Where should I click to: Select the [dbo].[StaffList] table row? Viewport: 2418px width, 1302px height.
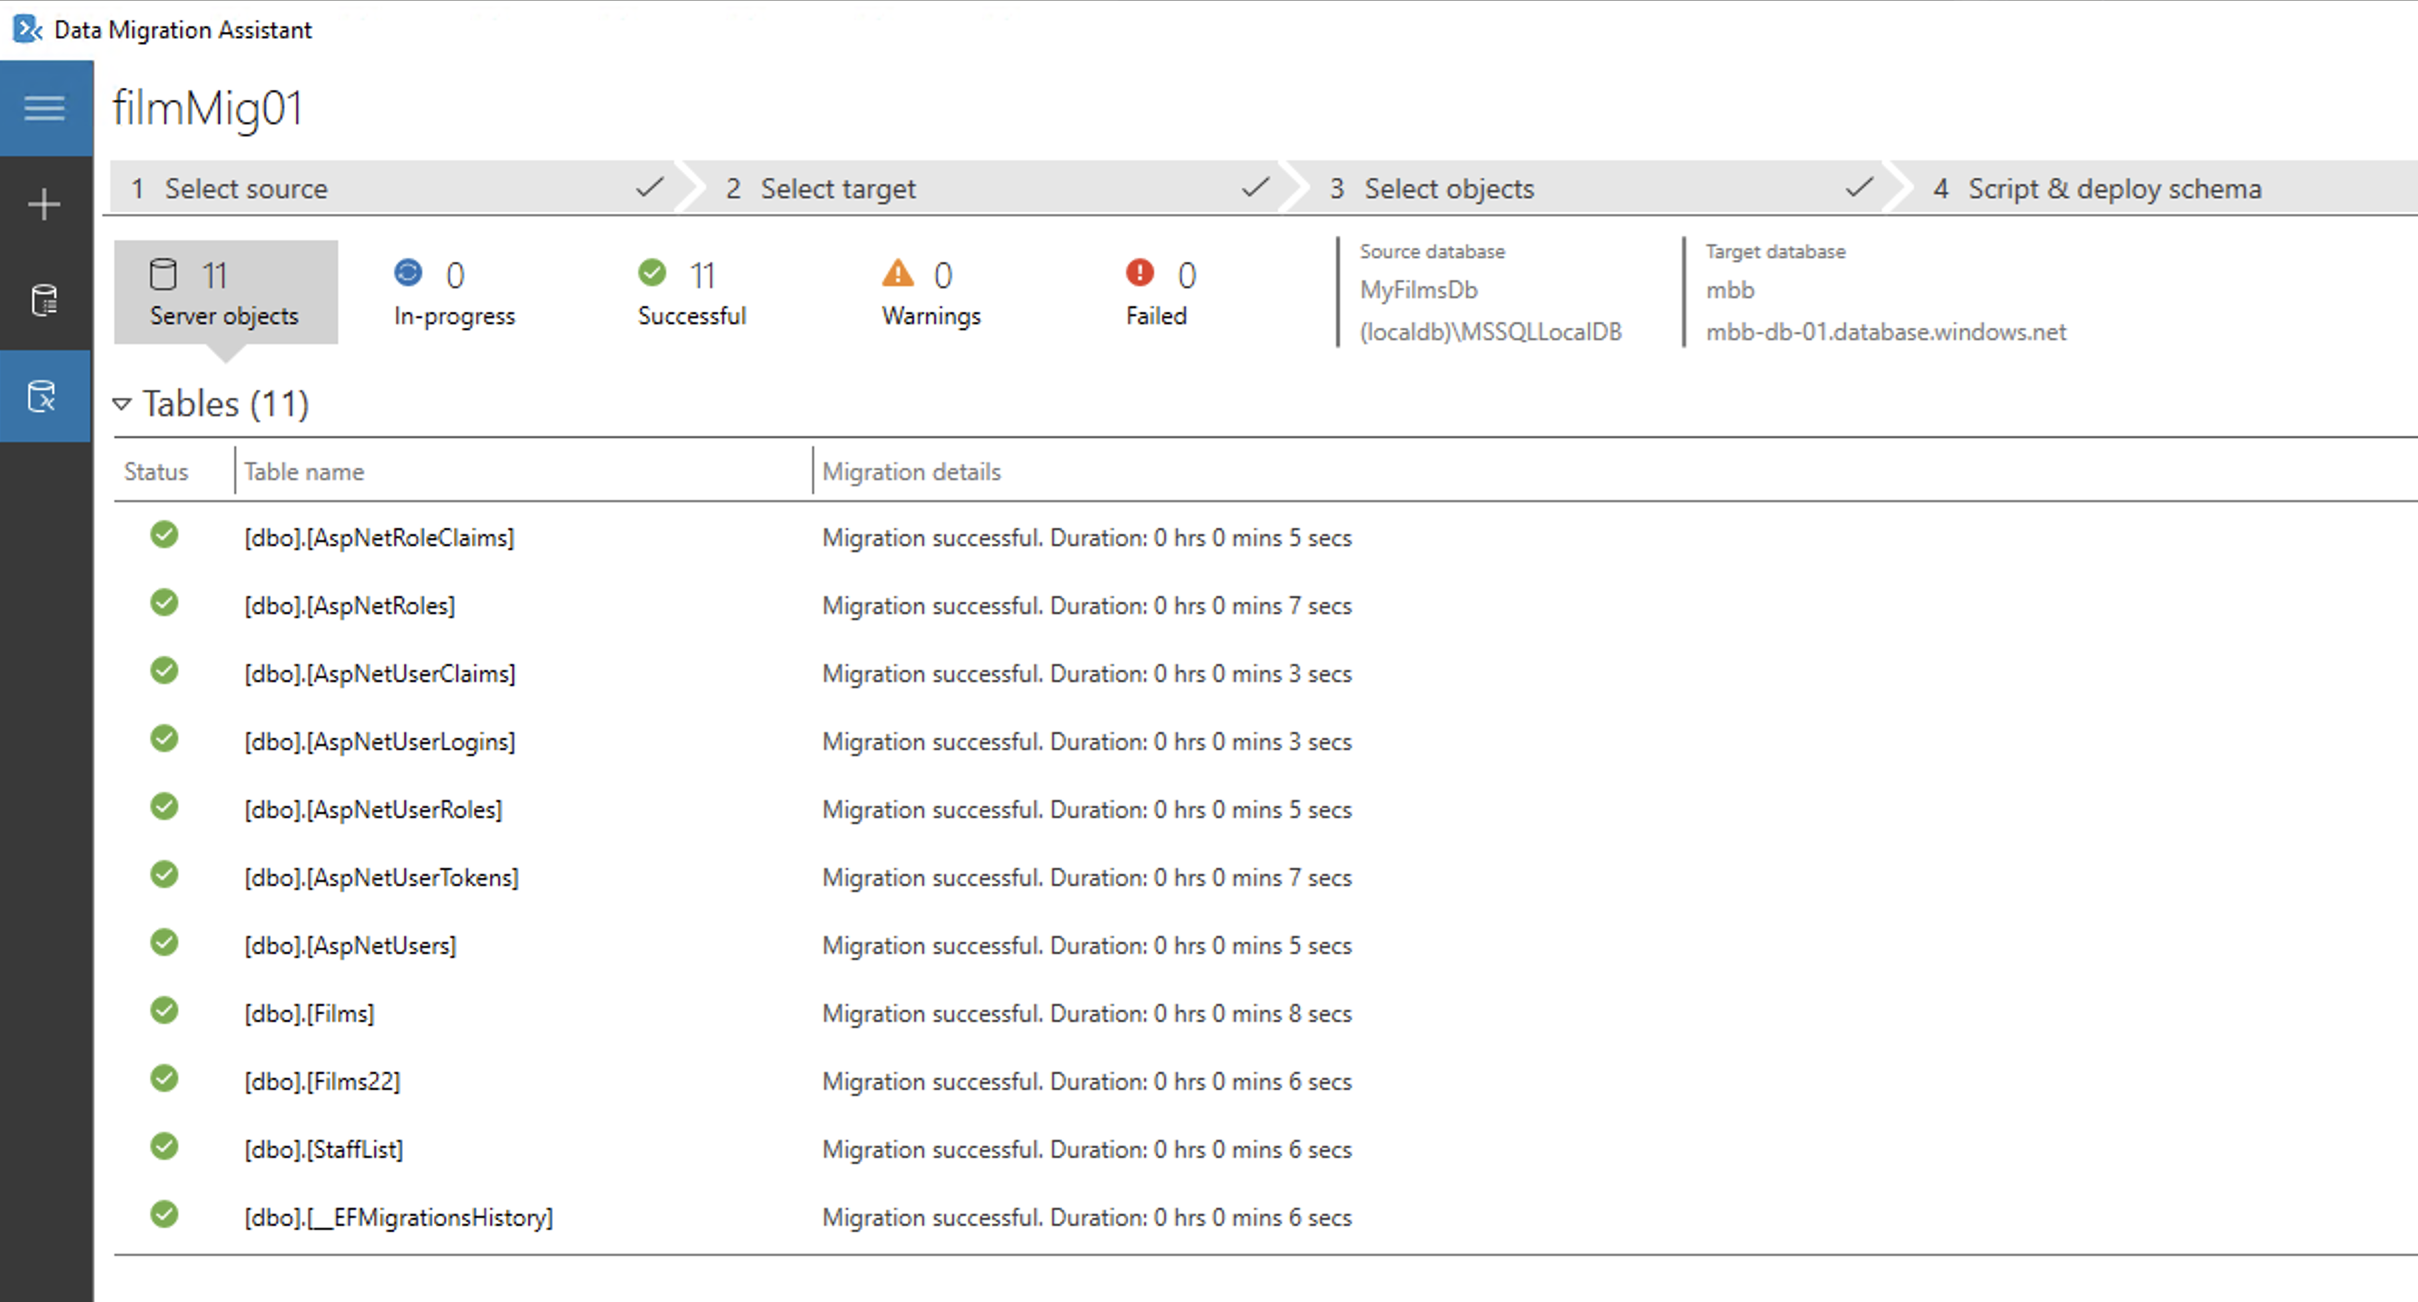coord(323,1149)
